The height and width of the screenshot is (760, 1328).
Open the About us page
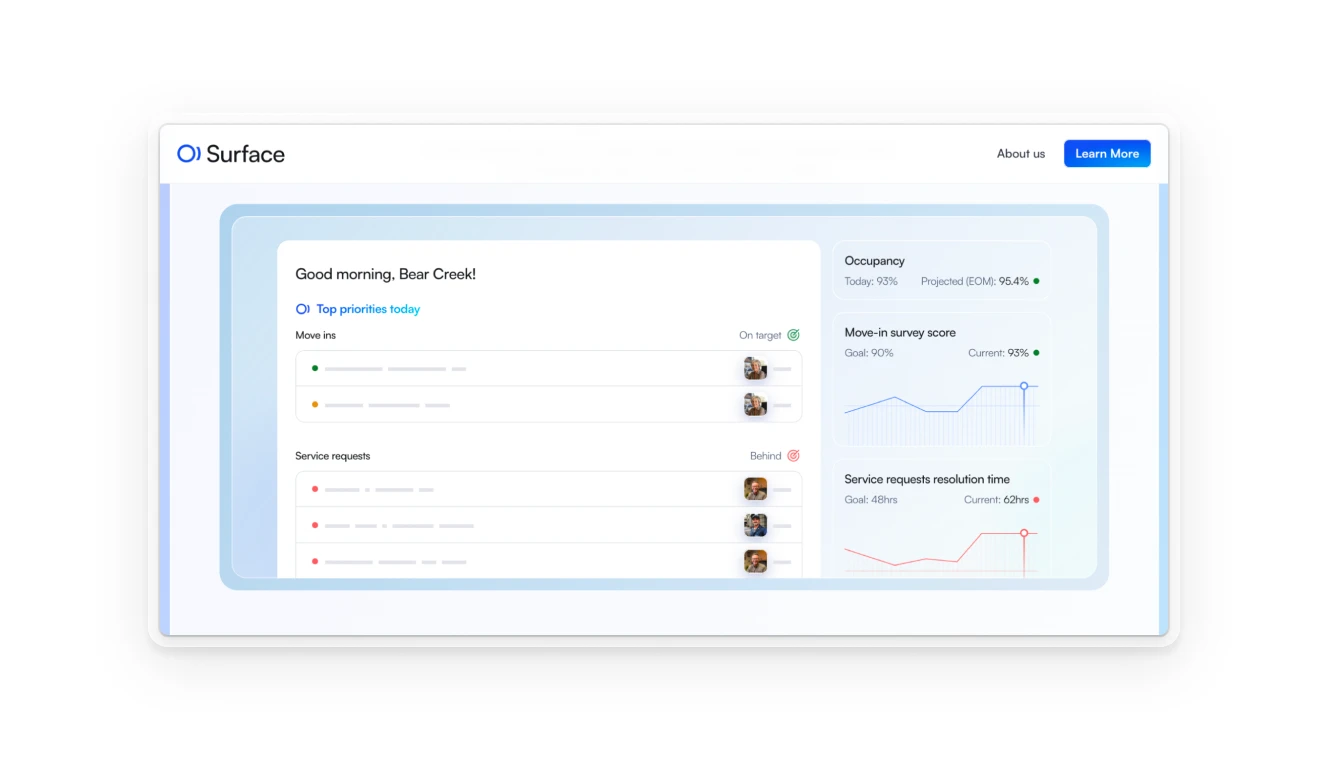(1020, 153)
